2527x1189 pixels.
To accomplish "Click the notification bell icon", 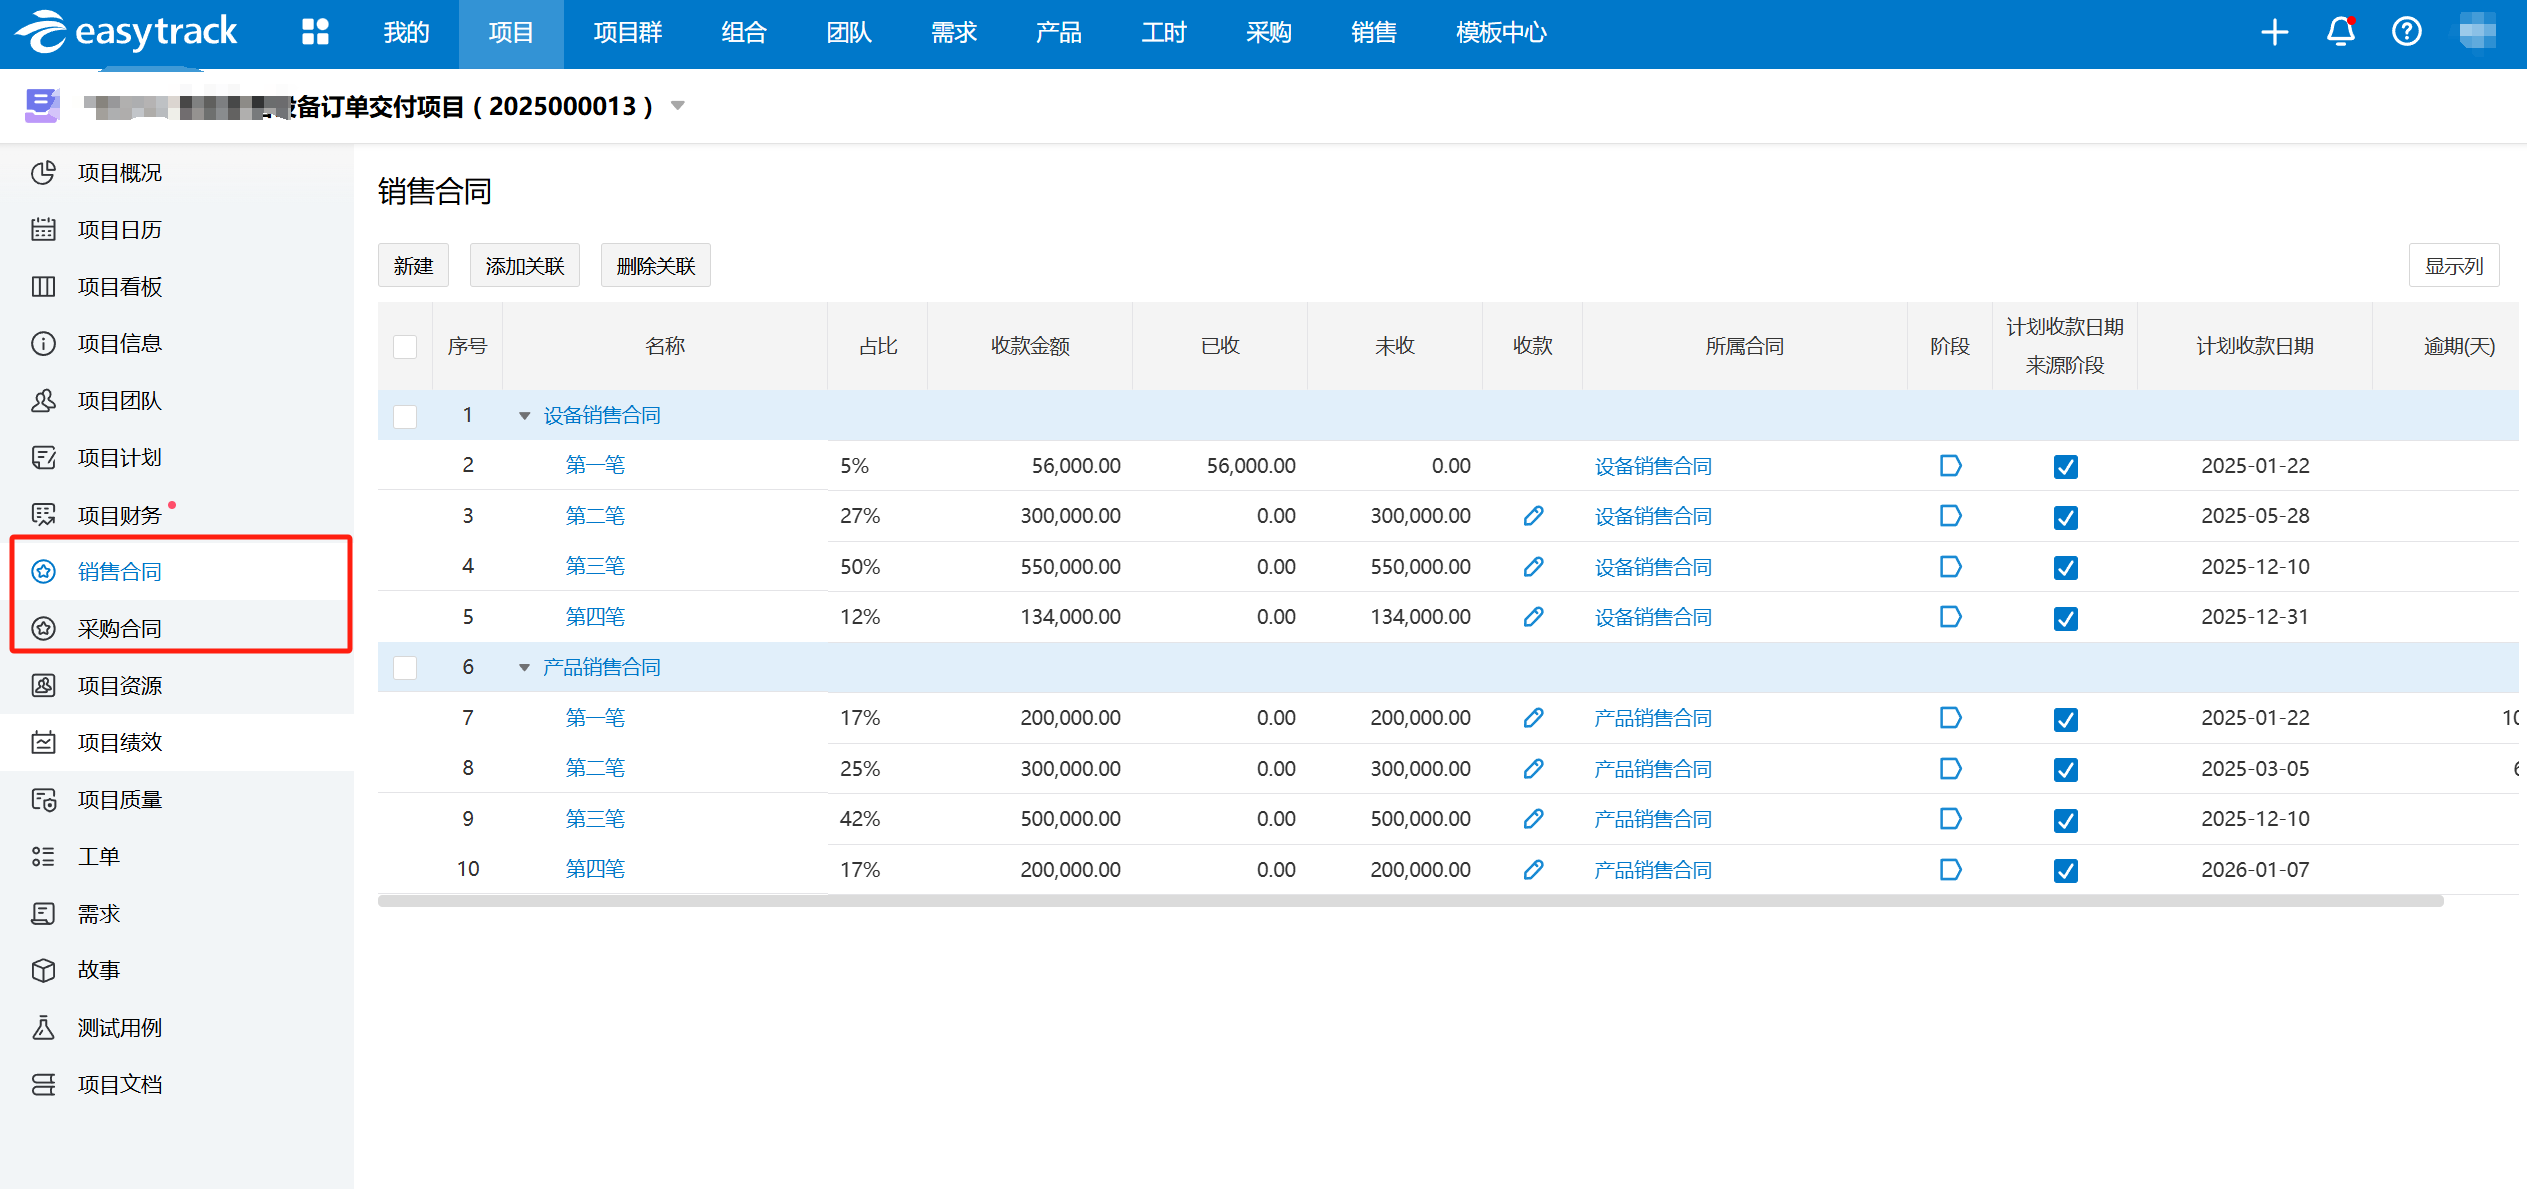I will click(x=2340, y=32).
